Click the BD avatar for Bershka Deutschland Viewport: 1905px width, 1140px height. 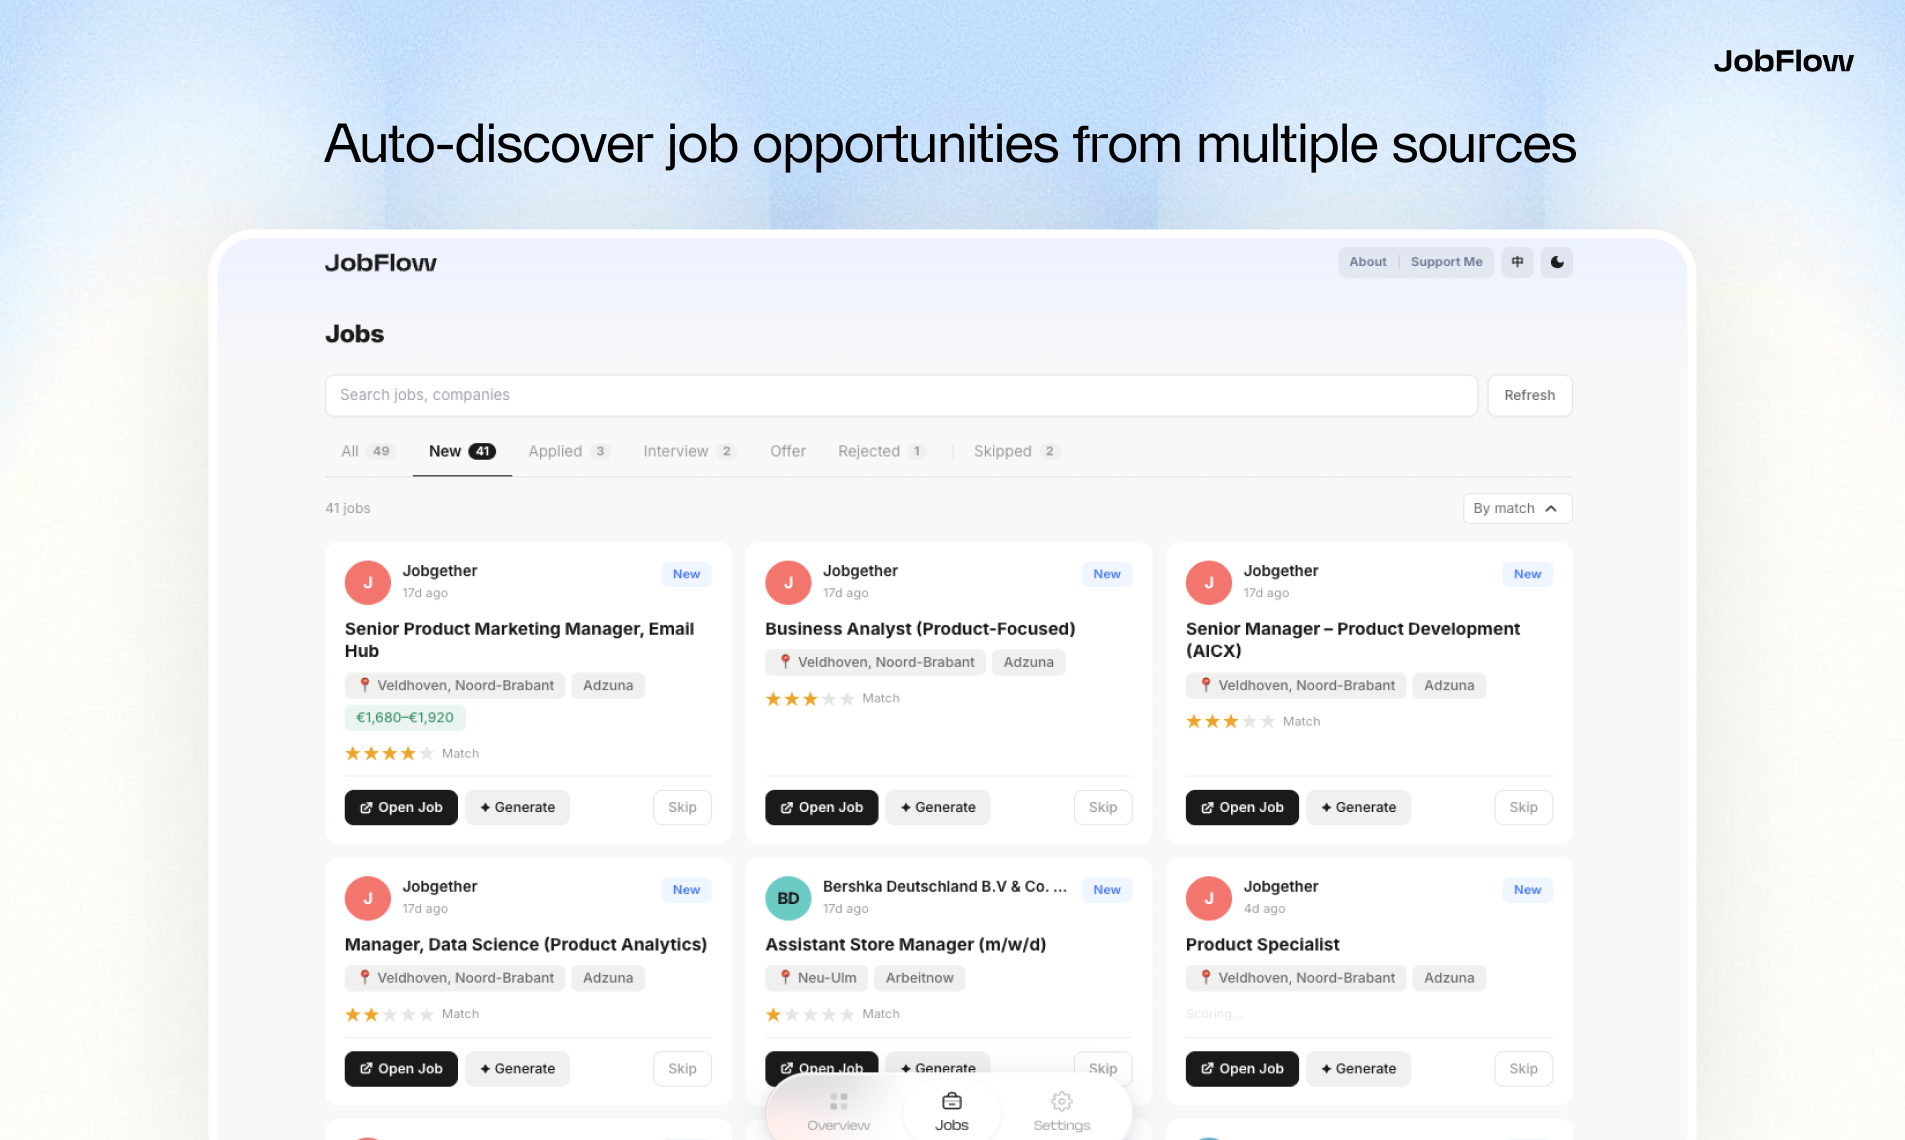pyautogui.click(x=788, y=898)
